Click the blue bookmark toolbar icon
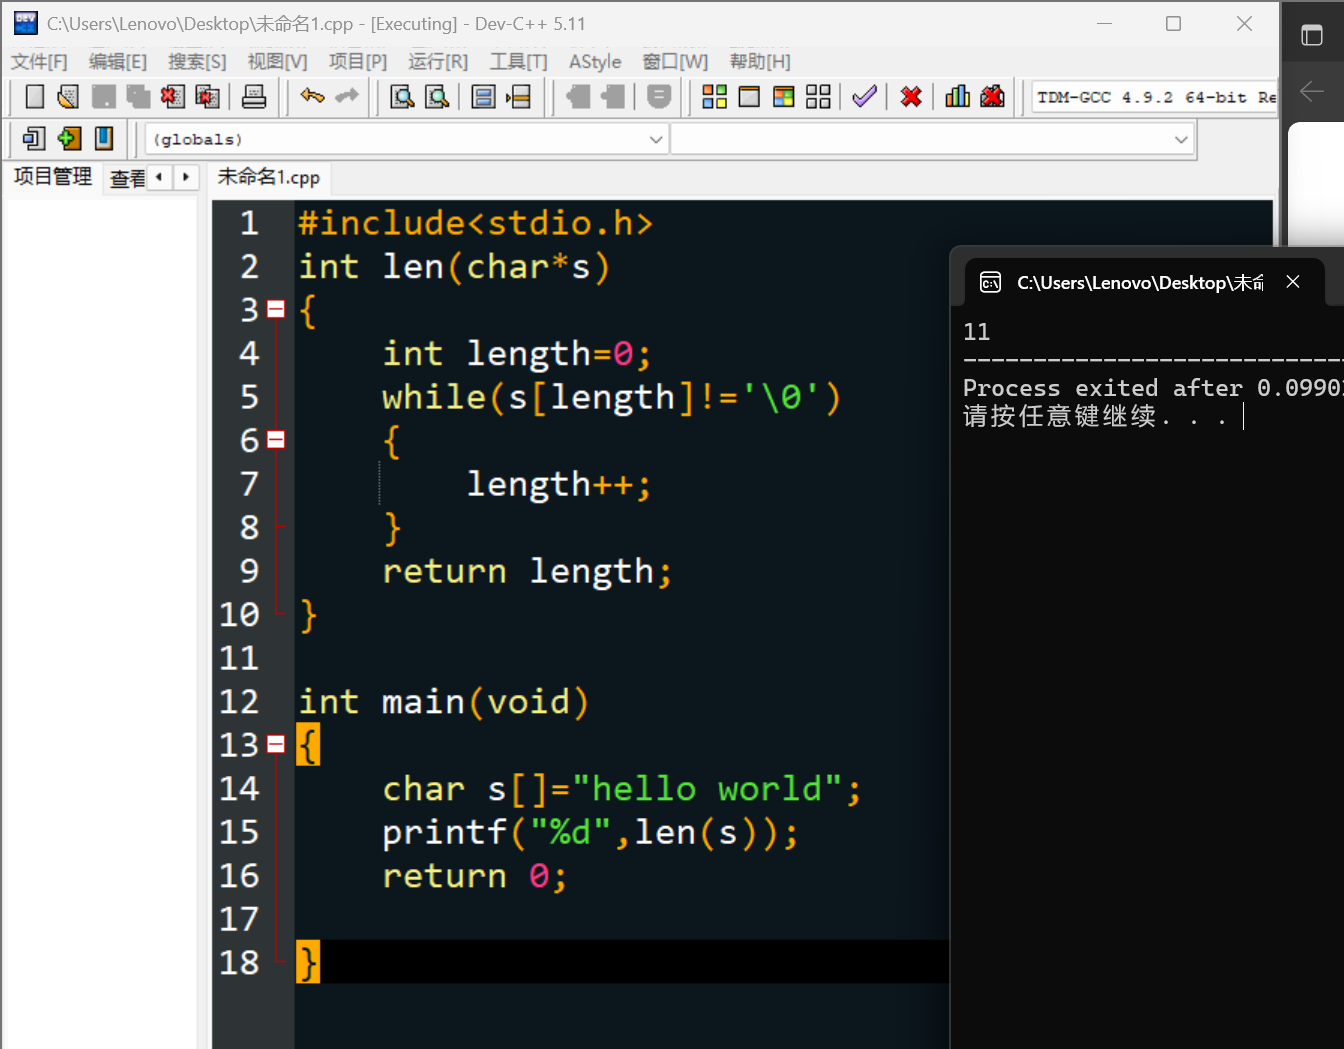The image size is (1344, 1049). (104, 138)
